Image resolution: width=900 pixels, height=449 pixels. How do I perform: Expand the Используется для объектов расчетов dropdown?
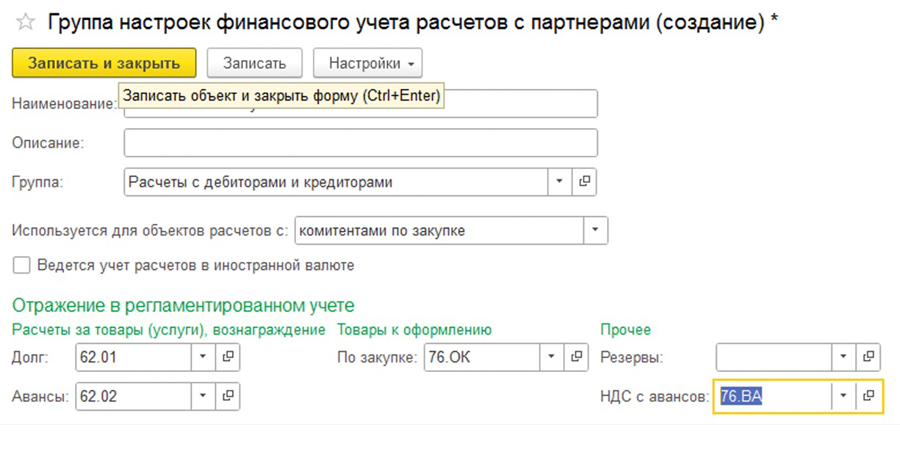click(596, 231)
